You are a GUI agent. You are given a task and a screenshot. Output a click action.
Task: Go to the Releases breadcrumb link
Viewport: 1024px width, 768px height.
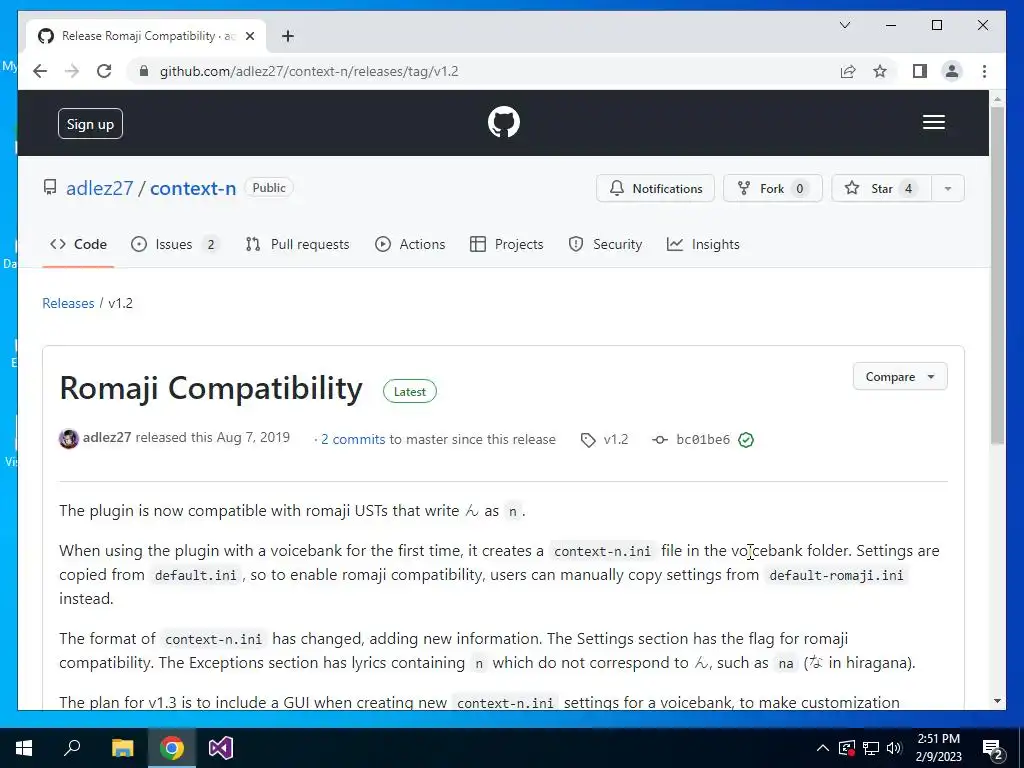click(68, 303)
